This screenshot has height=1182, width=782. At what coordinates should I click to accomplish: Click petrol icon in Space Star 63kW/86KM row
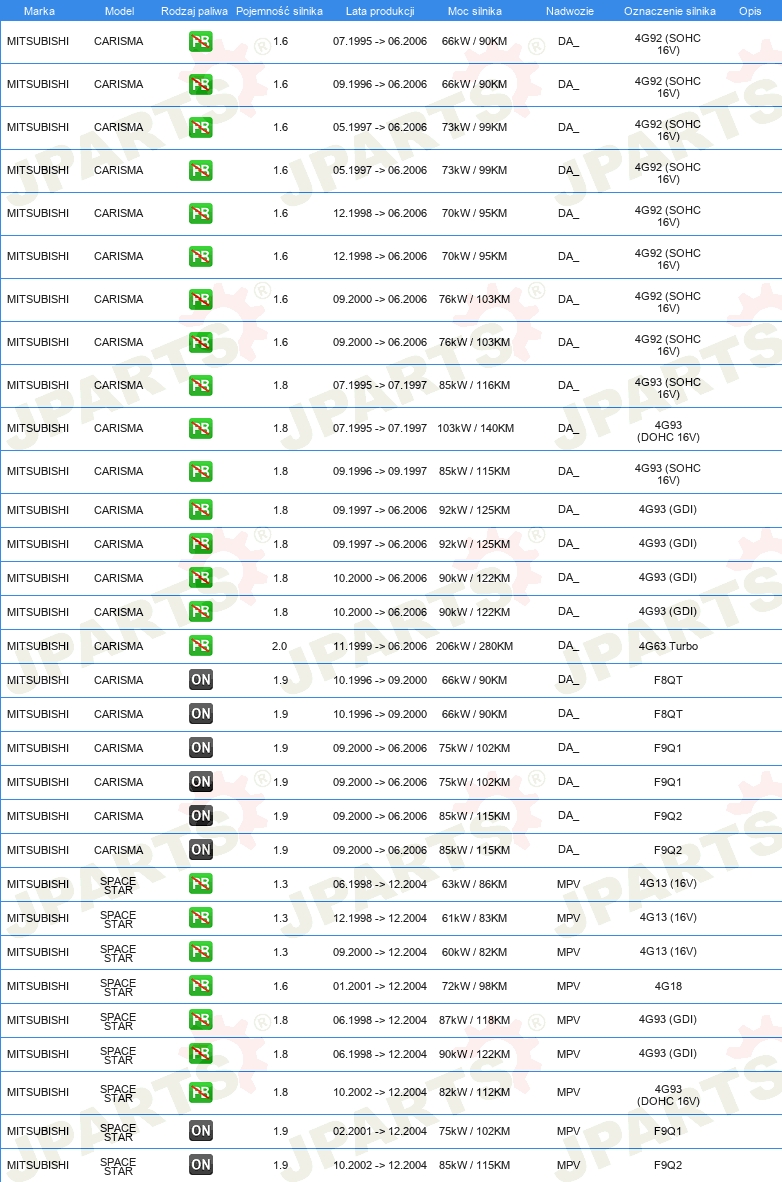(201, 883)
